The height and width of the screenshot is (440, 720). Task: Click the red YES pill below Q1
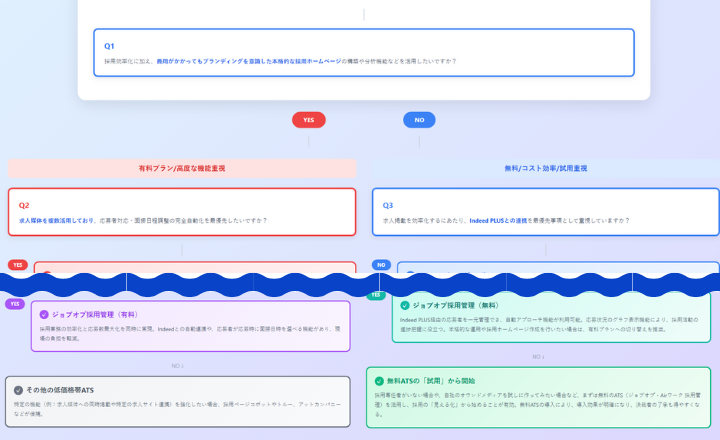tap(308, 120)
